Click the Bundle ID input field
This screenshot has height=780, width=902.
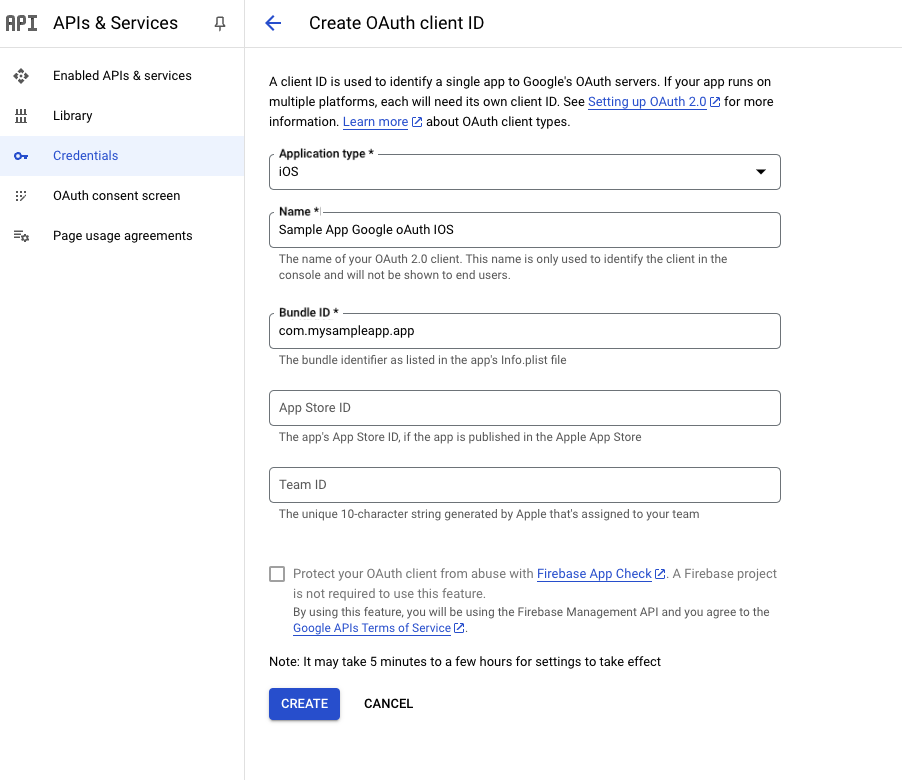point(525,331)
